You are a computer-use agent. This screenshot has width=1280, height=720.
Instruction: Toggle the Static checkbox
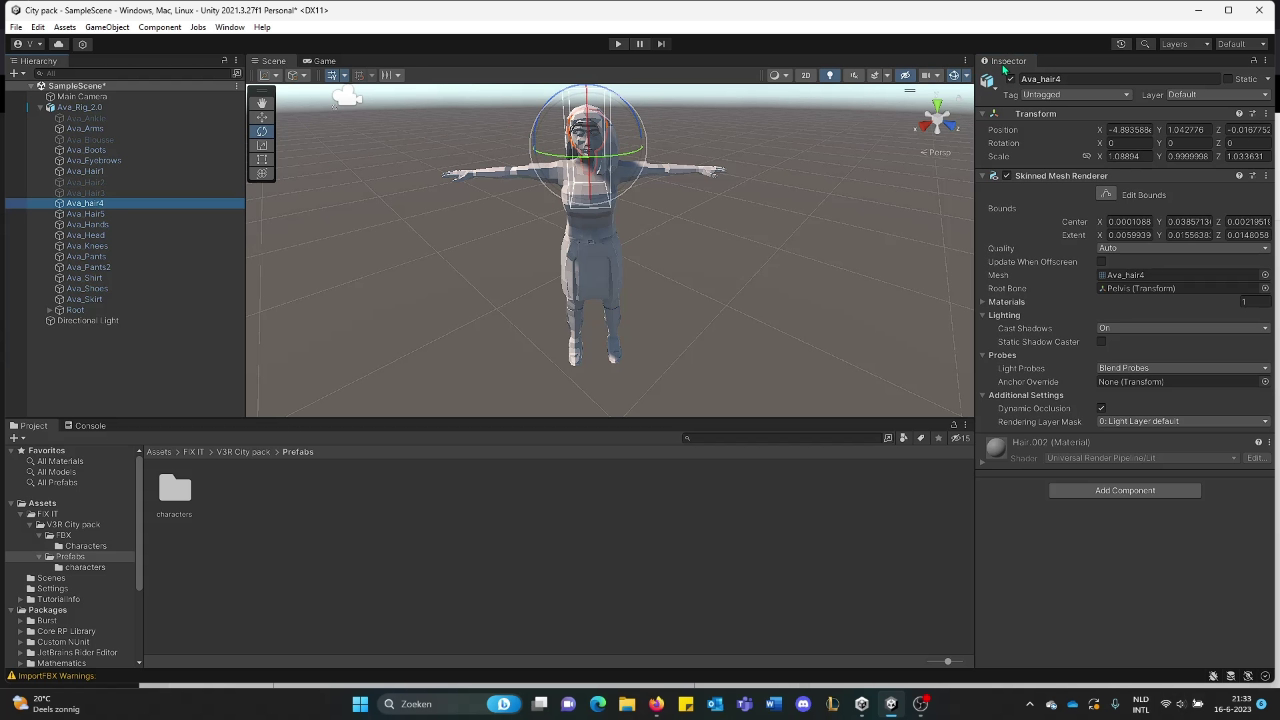click(x=1229, y=79)
